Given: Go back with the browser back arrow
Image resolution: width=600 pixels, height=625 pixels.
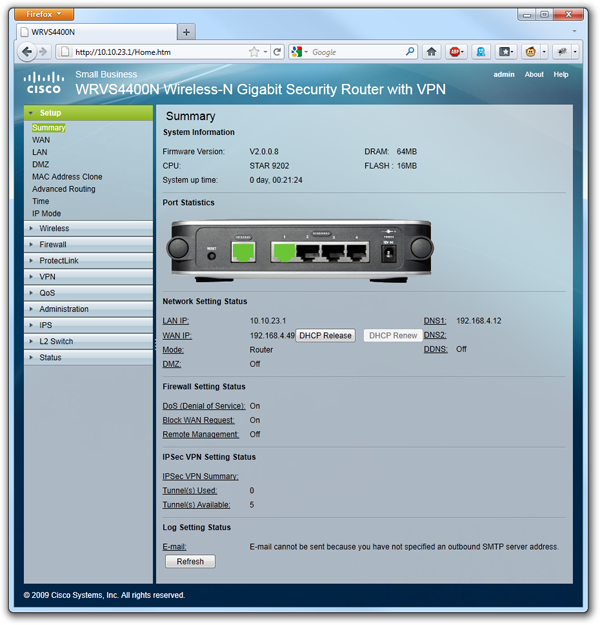Looking at the screenshot, I should pyautogui.click(x=27, y=52).
